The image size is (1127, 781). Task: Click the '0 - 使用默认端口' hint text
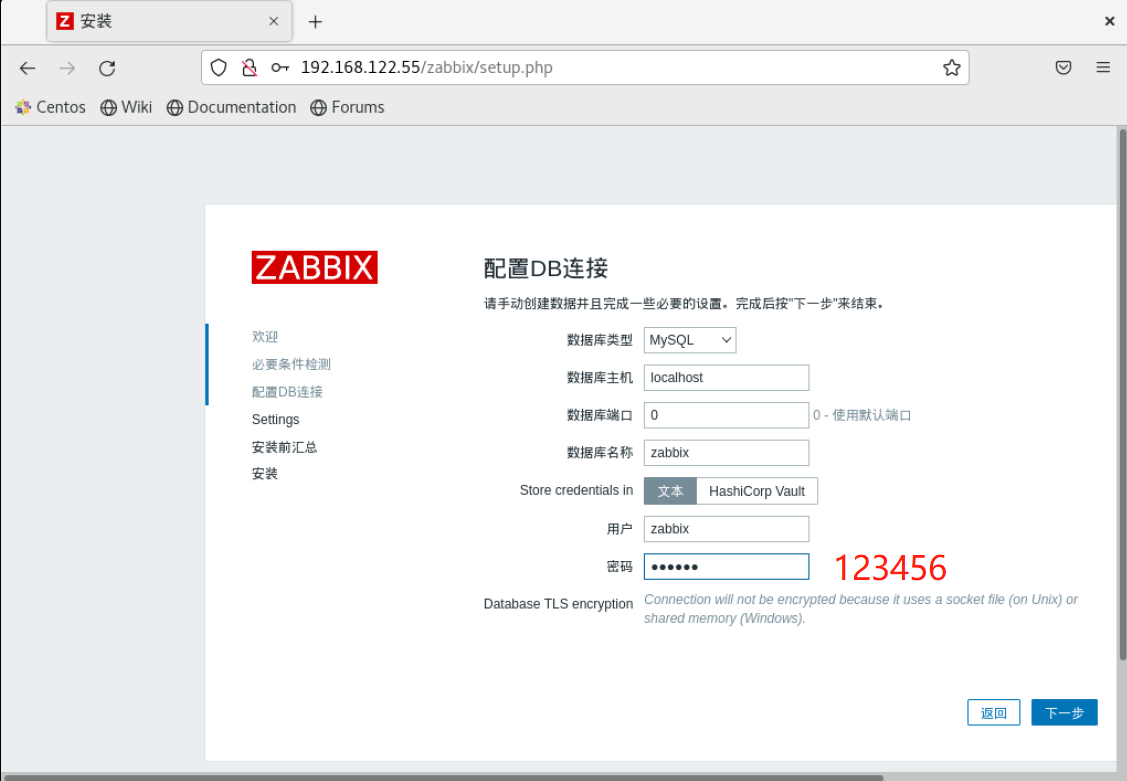tap(862, 415)
